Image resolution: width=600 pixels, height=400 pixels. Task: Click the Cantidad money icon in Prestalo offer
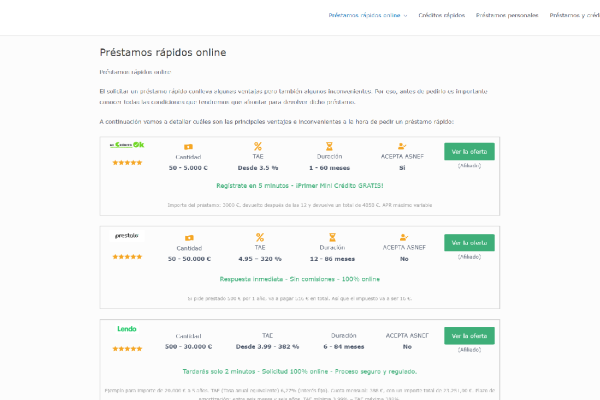[x=189, y=238]
